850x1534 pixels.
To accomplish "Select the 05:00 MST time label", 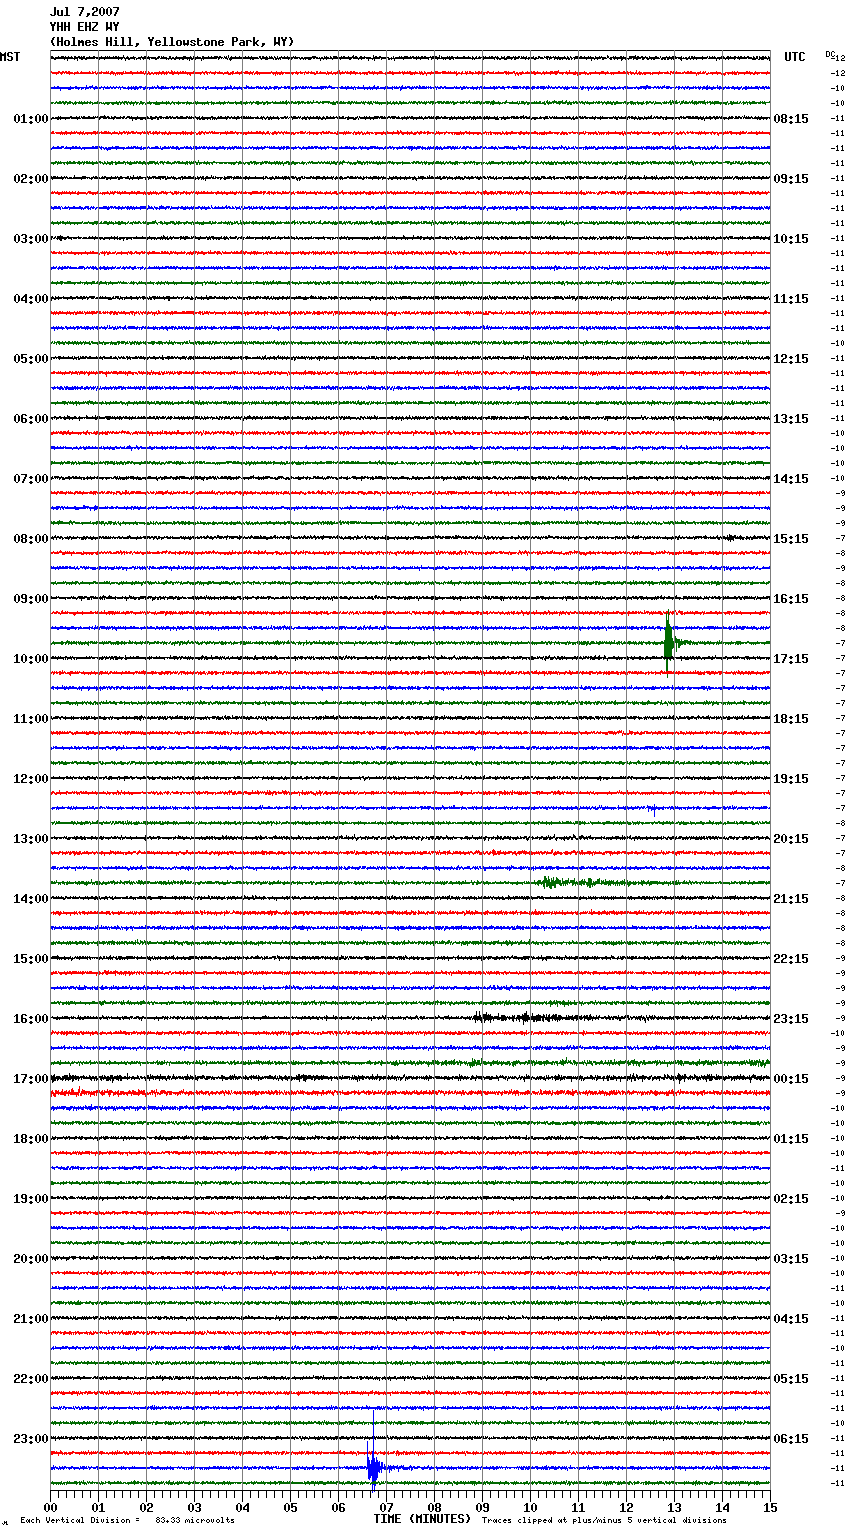I will pos(31,359).
